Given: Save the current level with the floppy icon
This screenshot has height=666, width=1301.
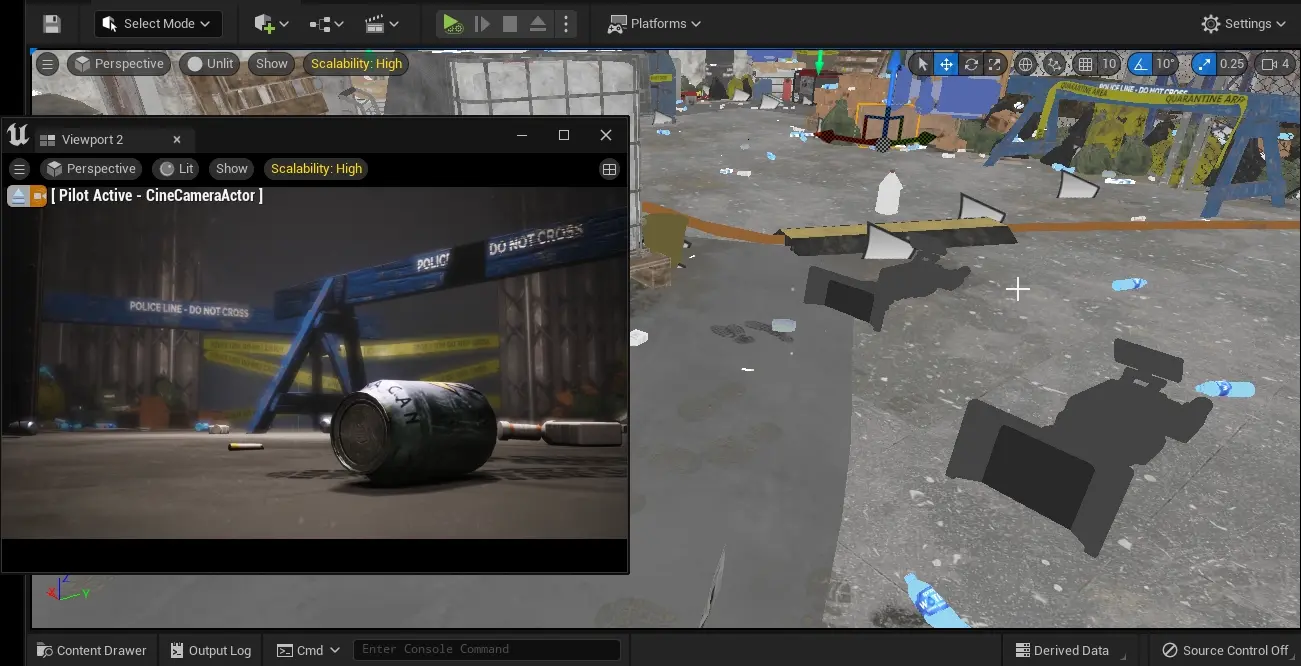Looking at the screenshot, I should click(x=52, y=24).
